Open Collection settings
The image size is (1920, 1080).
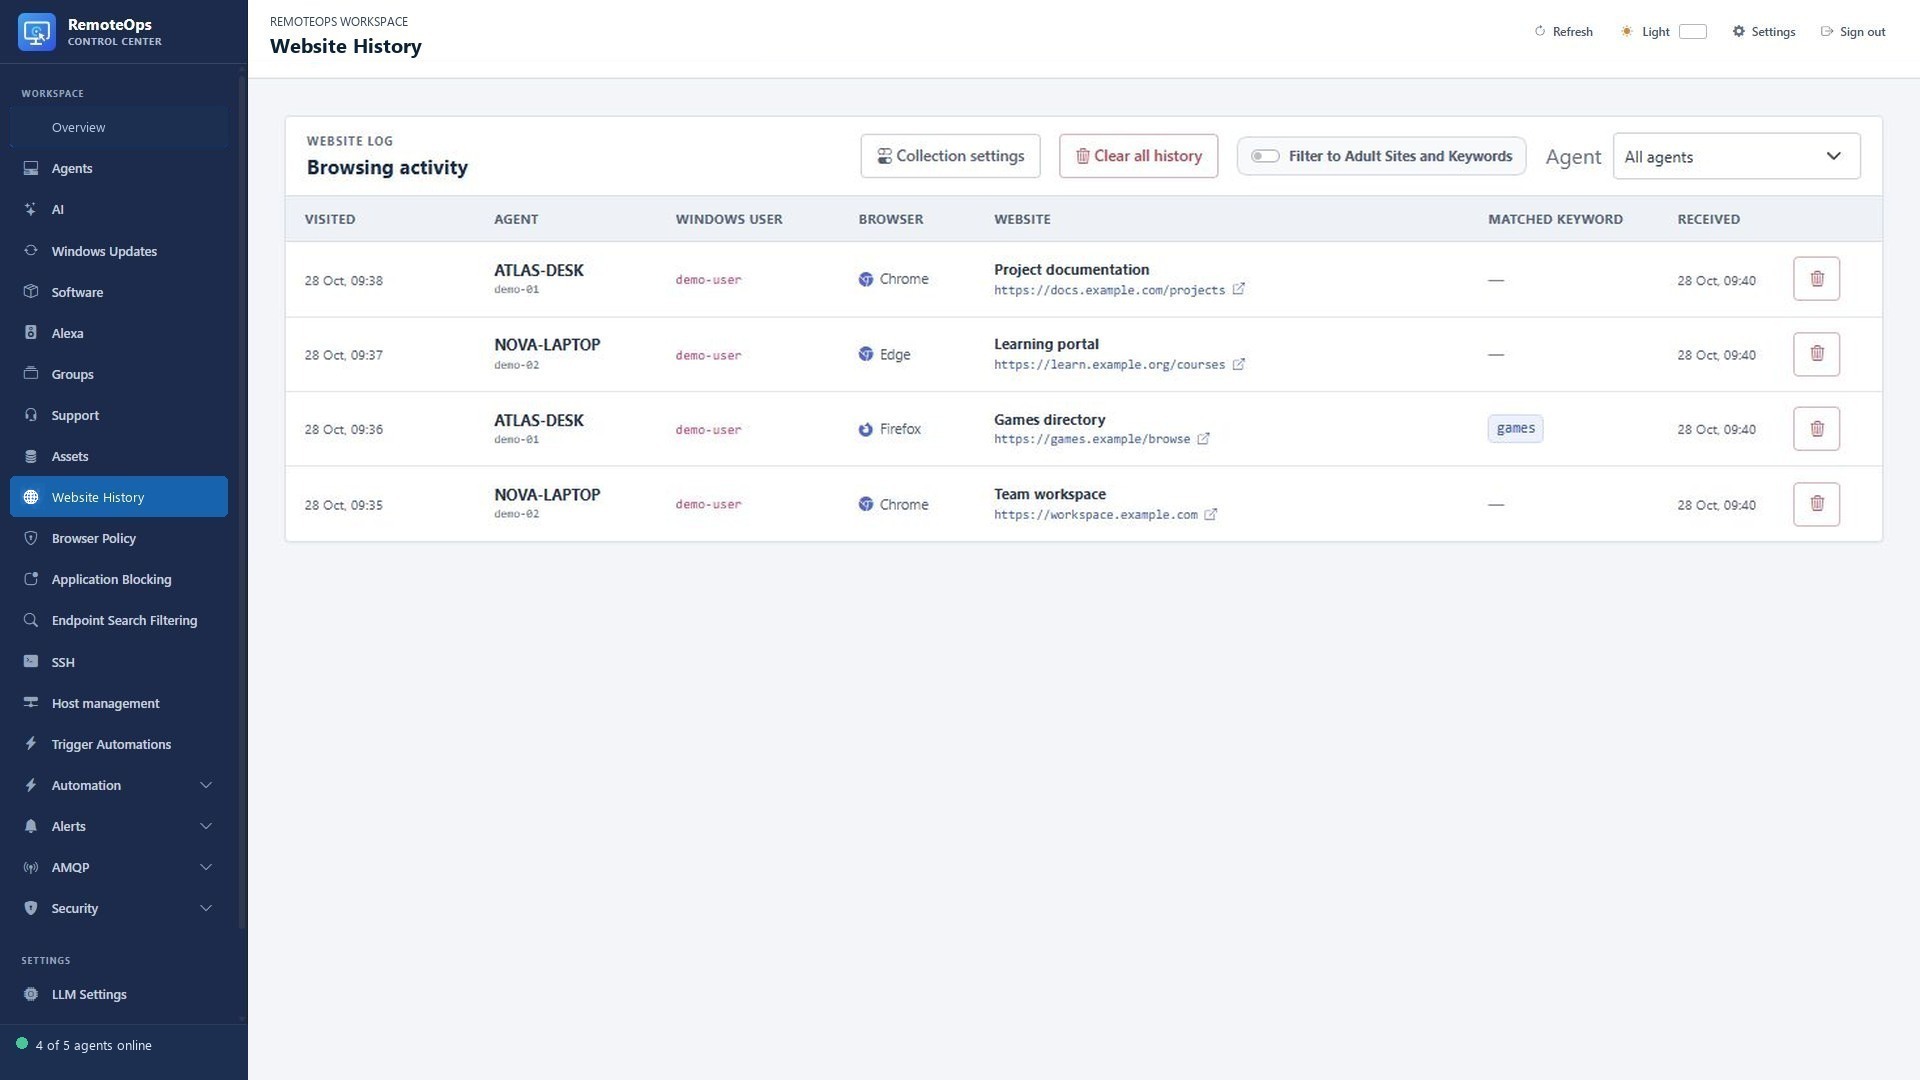click(x=950, y=156)
